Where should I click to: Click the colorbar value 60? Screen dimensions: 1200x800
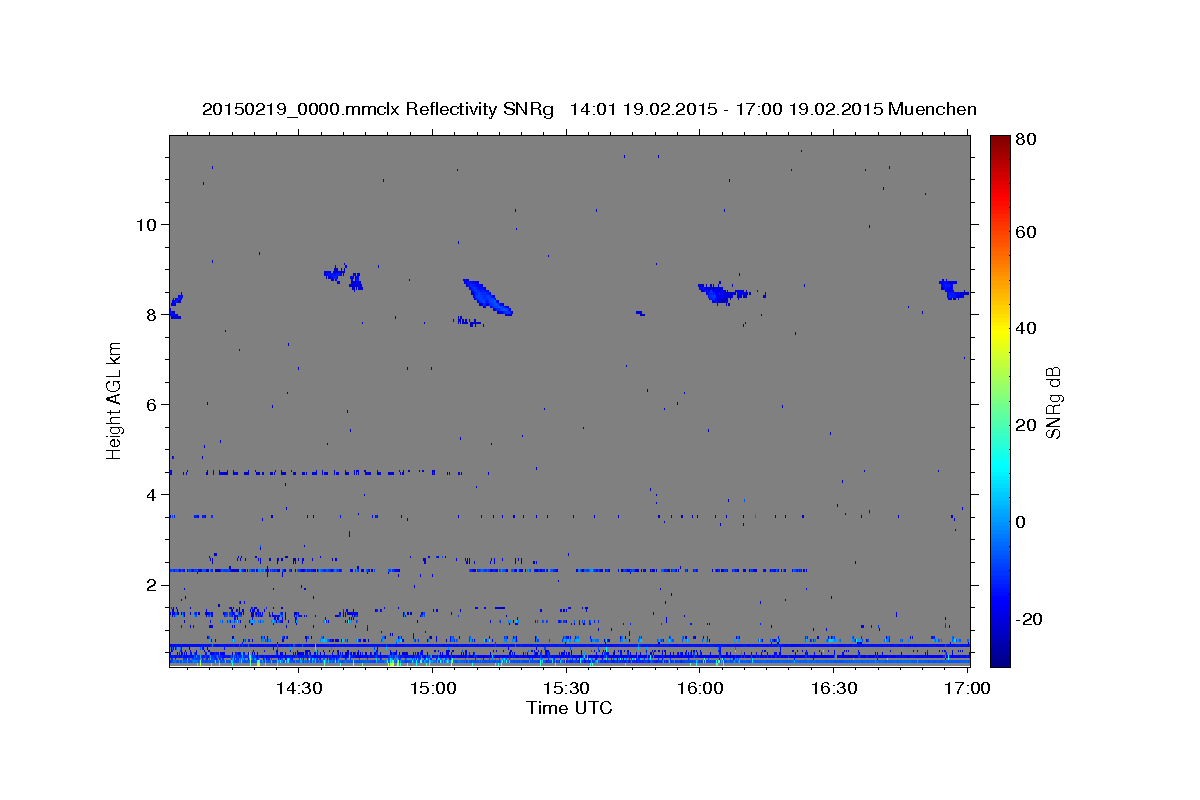[1028, 232]
